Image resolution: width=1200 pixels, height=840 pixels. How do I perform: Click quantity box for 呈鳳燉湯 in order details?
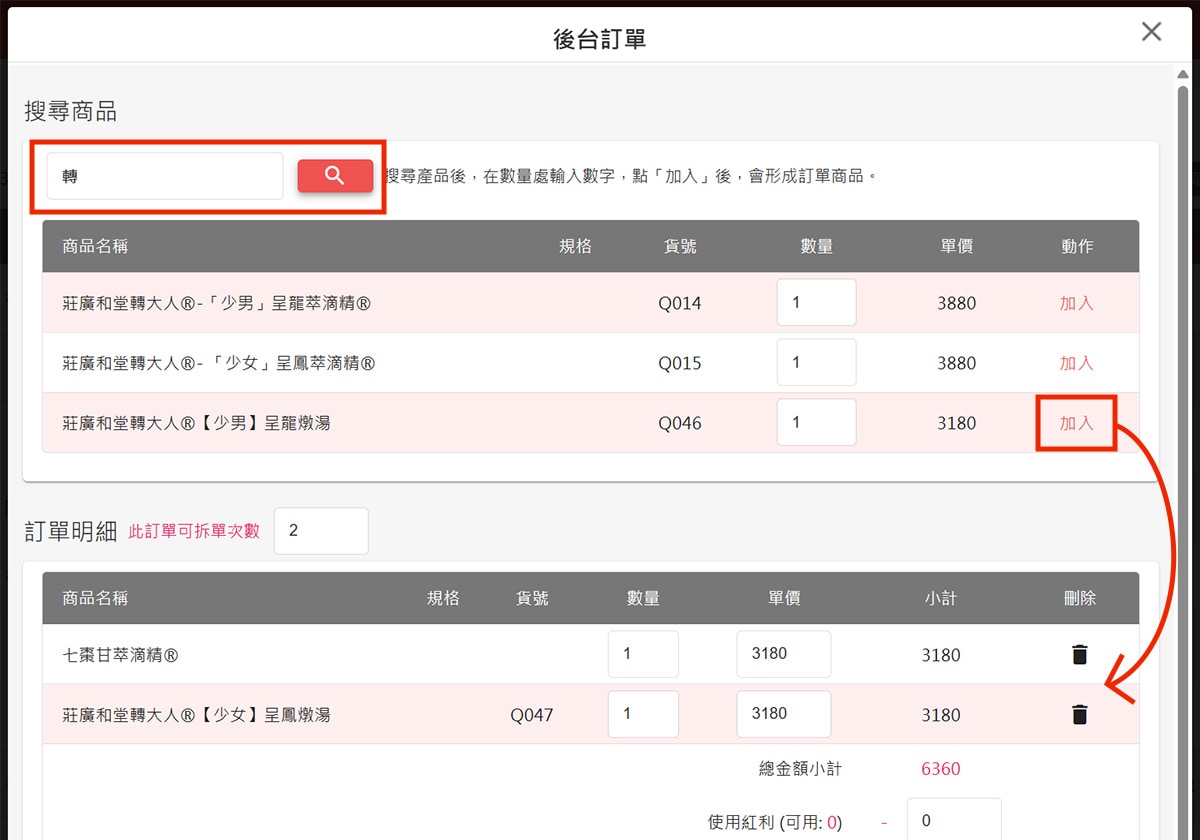[x=643, y=714]
